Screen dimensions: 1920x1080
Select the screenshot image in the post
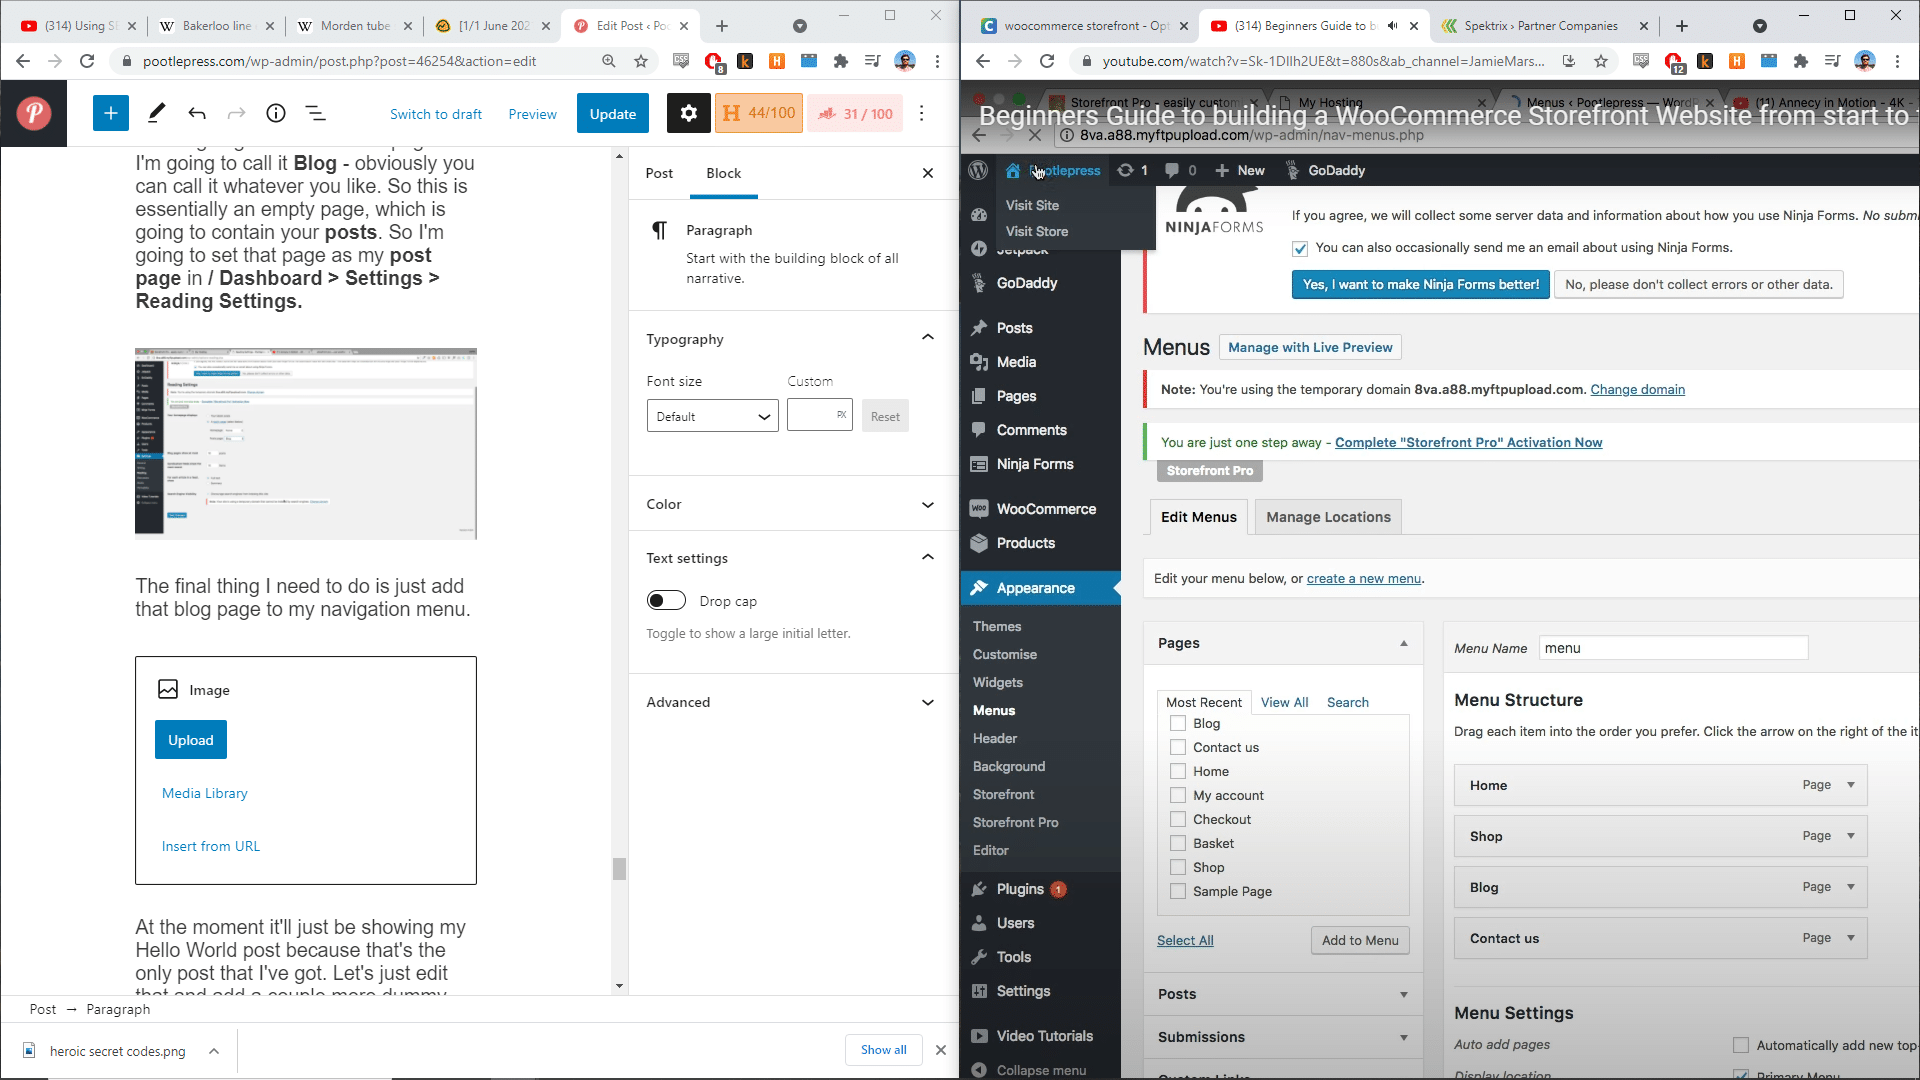pyautogui.click(x=306, y=444)
